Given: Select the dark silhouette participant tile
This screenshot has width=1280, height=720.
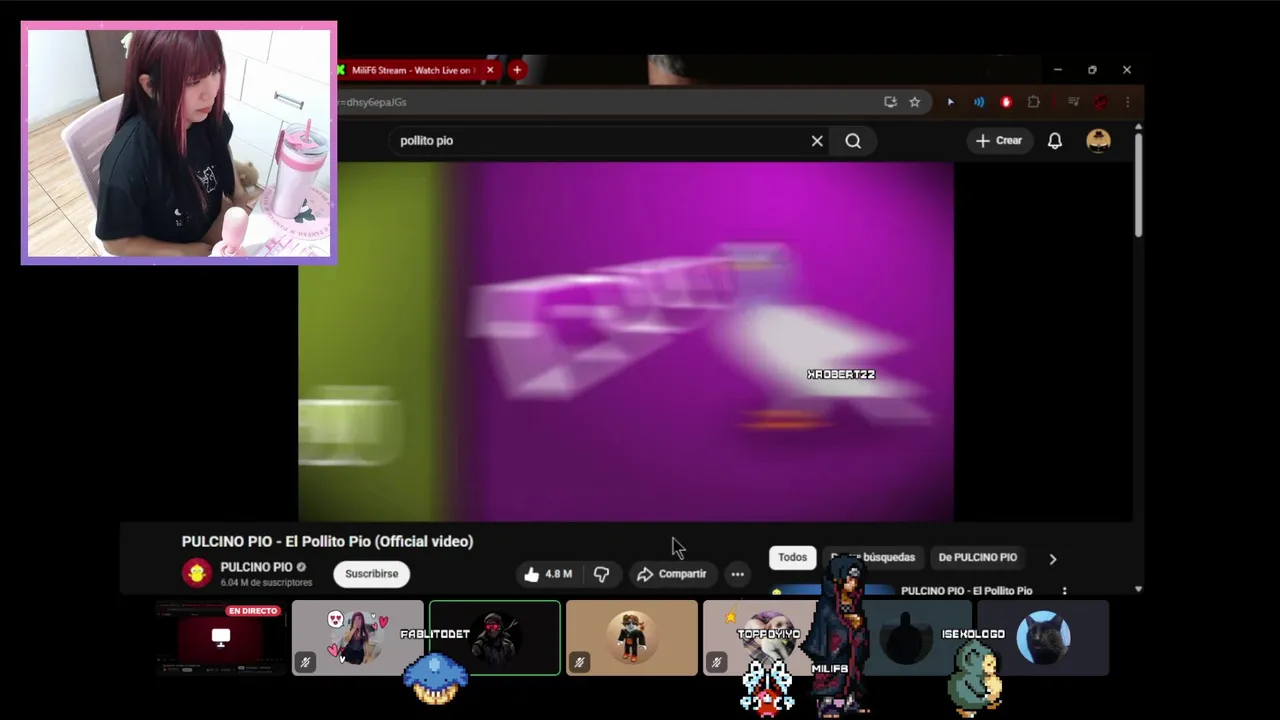Looking at the screenshot, I should [x=907, y=637].
